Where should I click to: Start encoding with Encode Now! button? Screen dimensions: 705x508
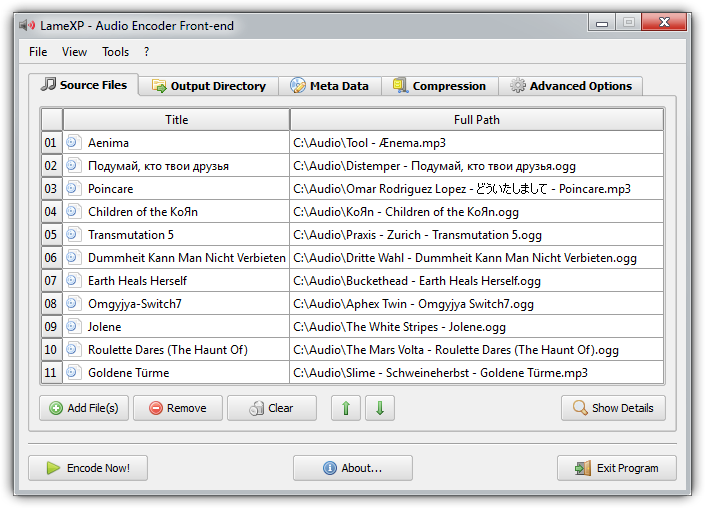coord(88,468)
